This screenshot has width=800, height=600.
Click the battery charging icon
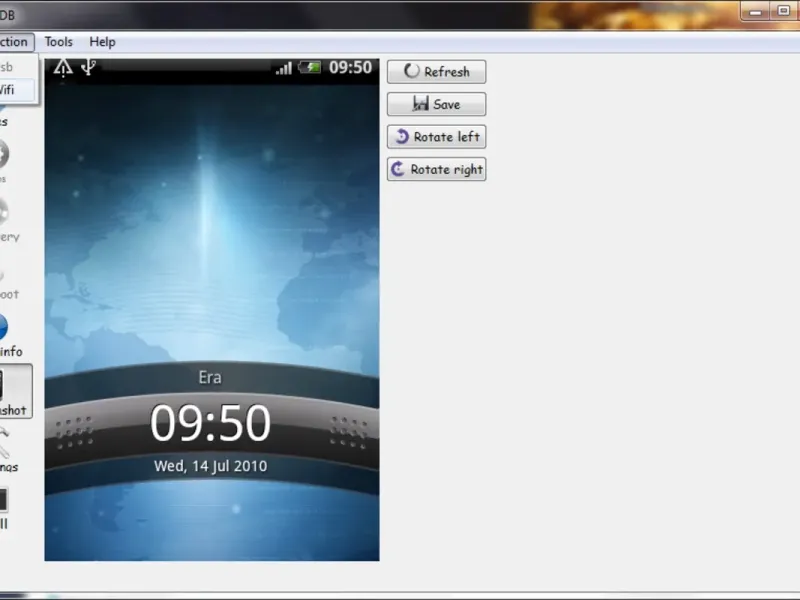(310, 67)
